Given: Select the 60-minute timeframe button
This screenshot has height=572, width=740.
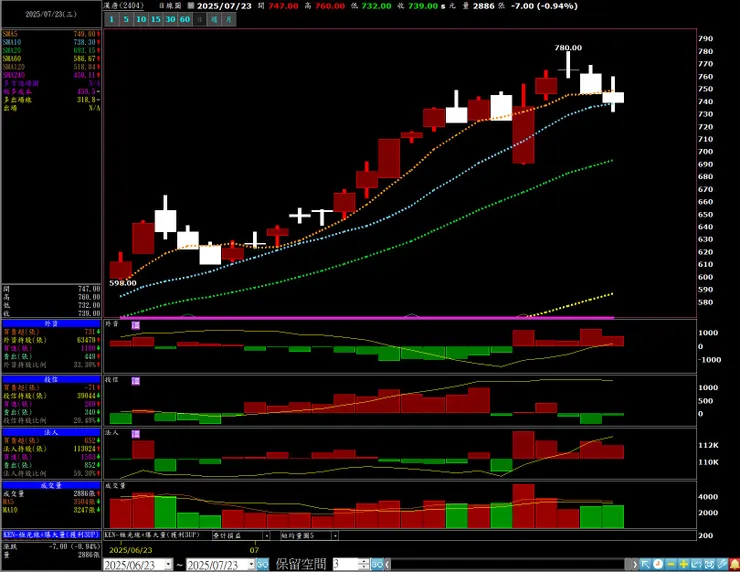Looking at the screenshot, I should click(185, 19).
